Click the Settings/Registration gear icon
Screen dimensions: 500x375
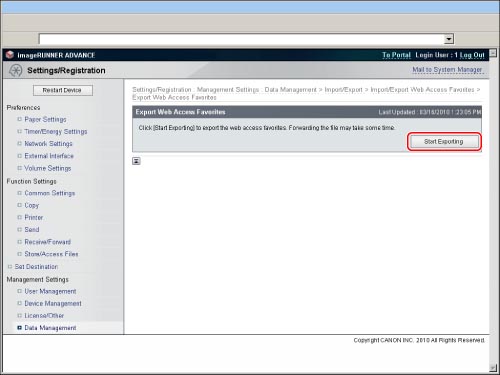click(15, 70)
